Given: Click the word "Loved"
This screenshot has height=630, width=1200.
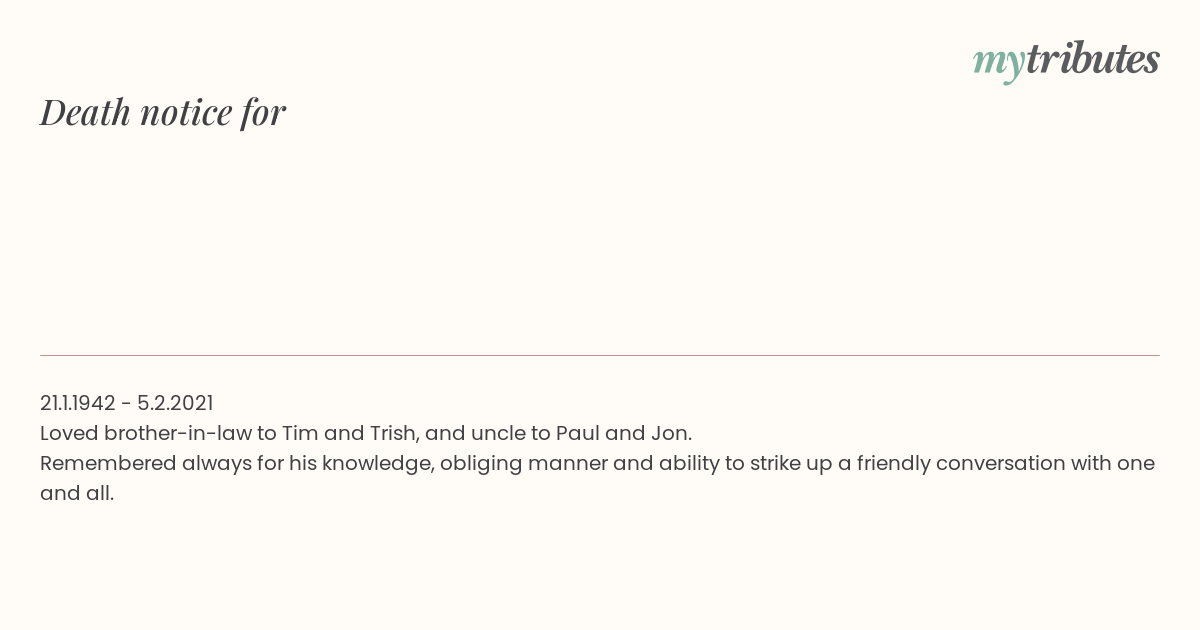Looking at the screenshot, I should [69, 433].
